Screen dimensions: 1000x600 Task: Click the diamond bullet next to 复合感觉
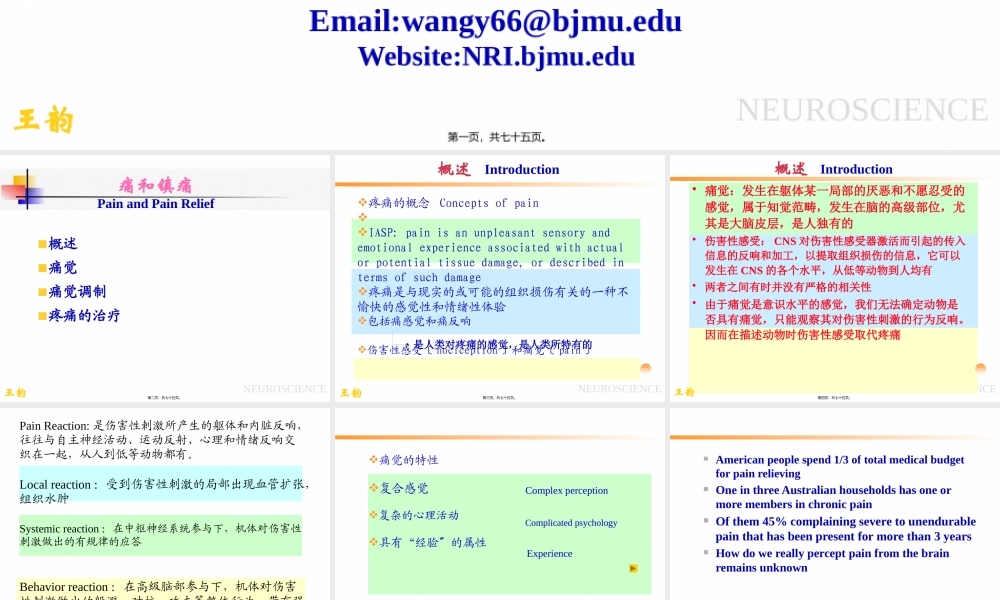(x=373, y=488)
